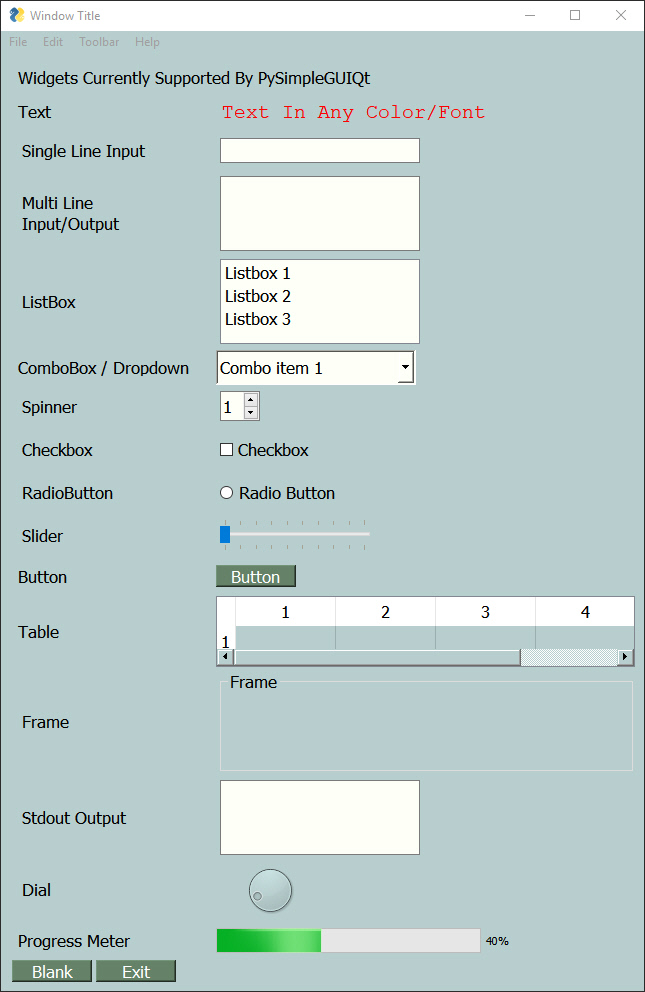
Task: Select the Radio Button option
Action: click(x=226, y=493)
